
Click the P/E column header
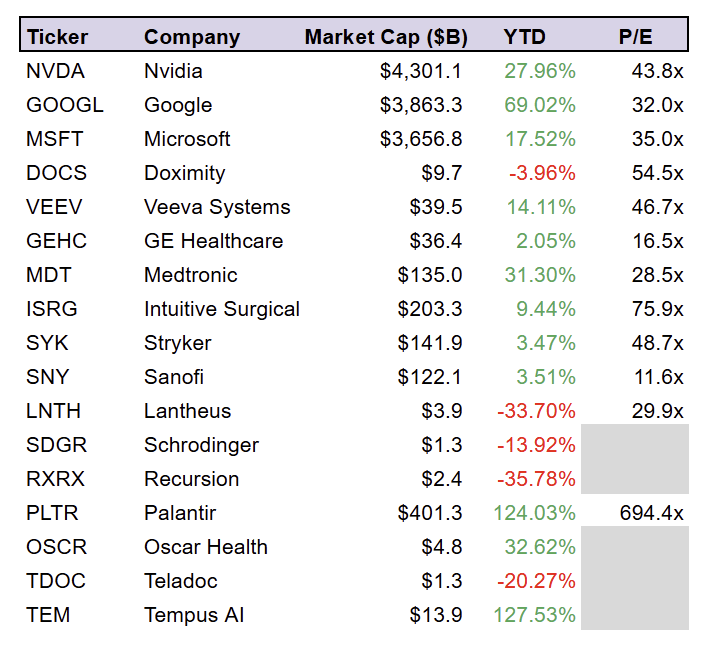click(635, 37)
